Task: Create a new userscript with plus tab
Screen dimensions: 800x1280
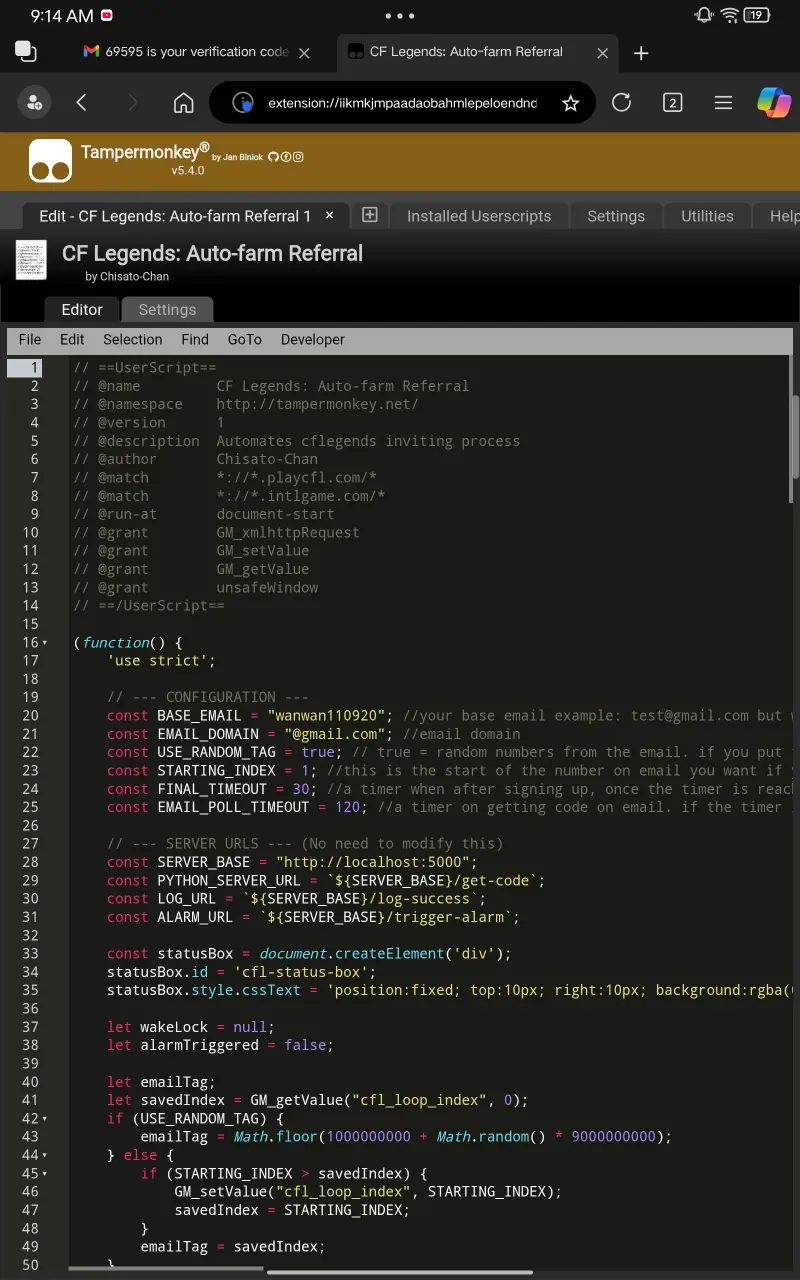Action: (x=369, y=215)
